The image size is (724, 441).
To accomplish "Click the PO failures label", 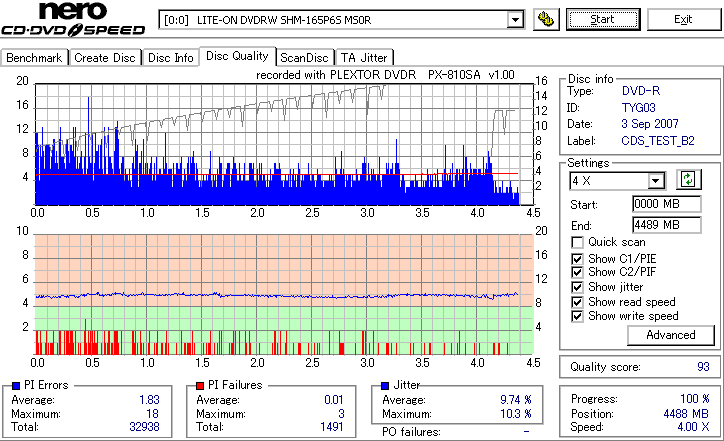I will click(x=411, y=432).
